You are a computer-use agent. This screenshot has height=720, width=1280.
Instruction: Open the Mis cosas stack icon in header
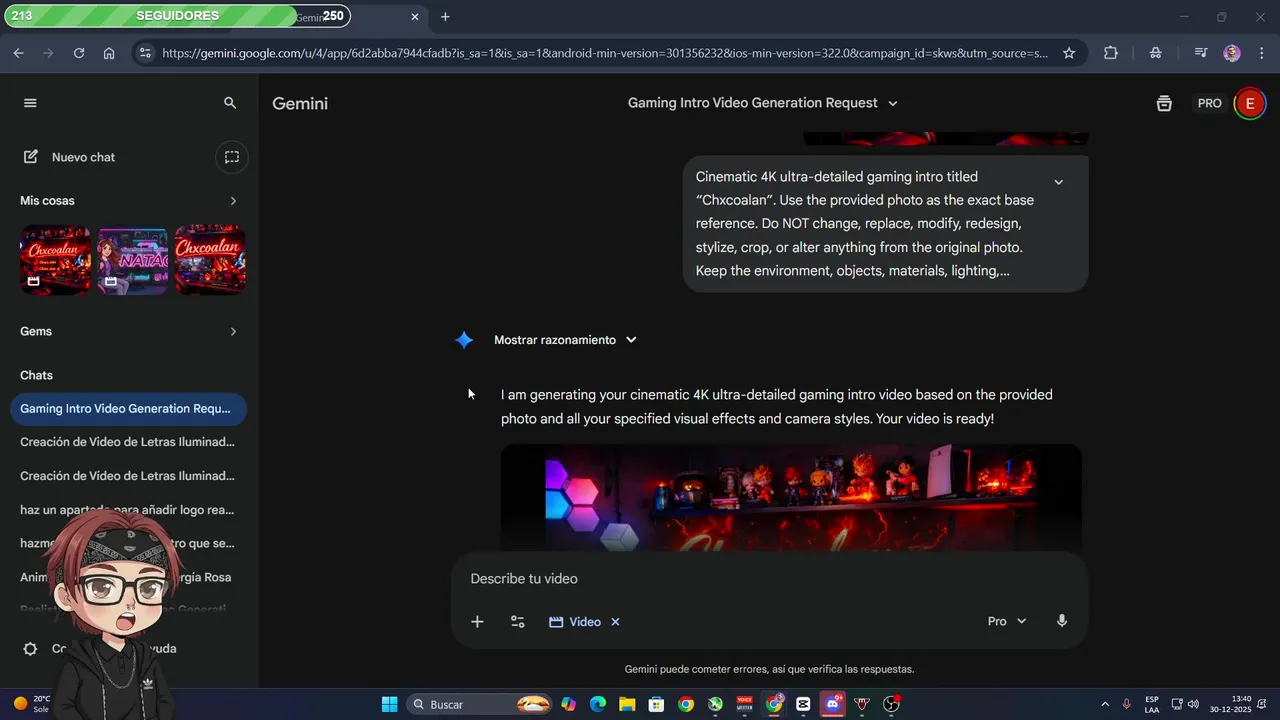(x=1164, y=103)
